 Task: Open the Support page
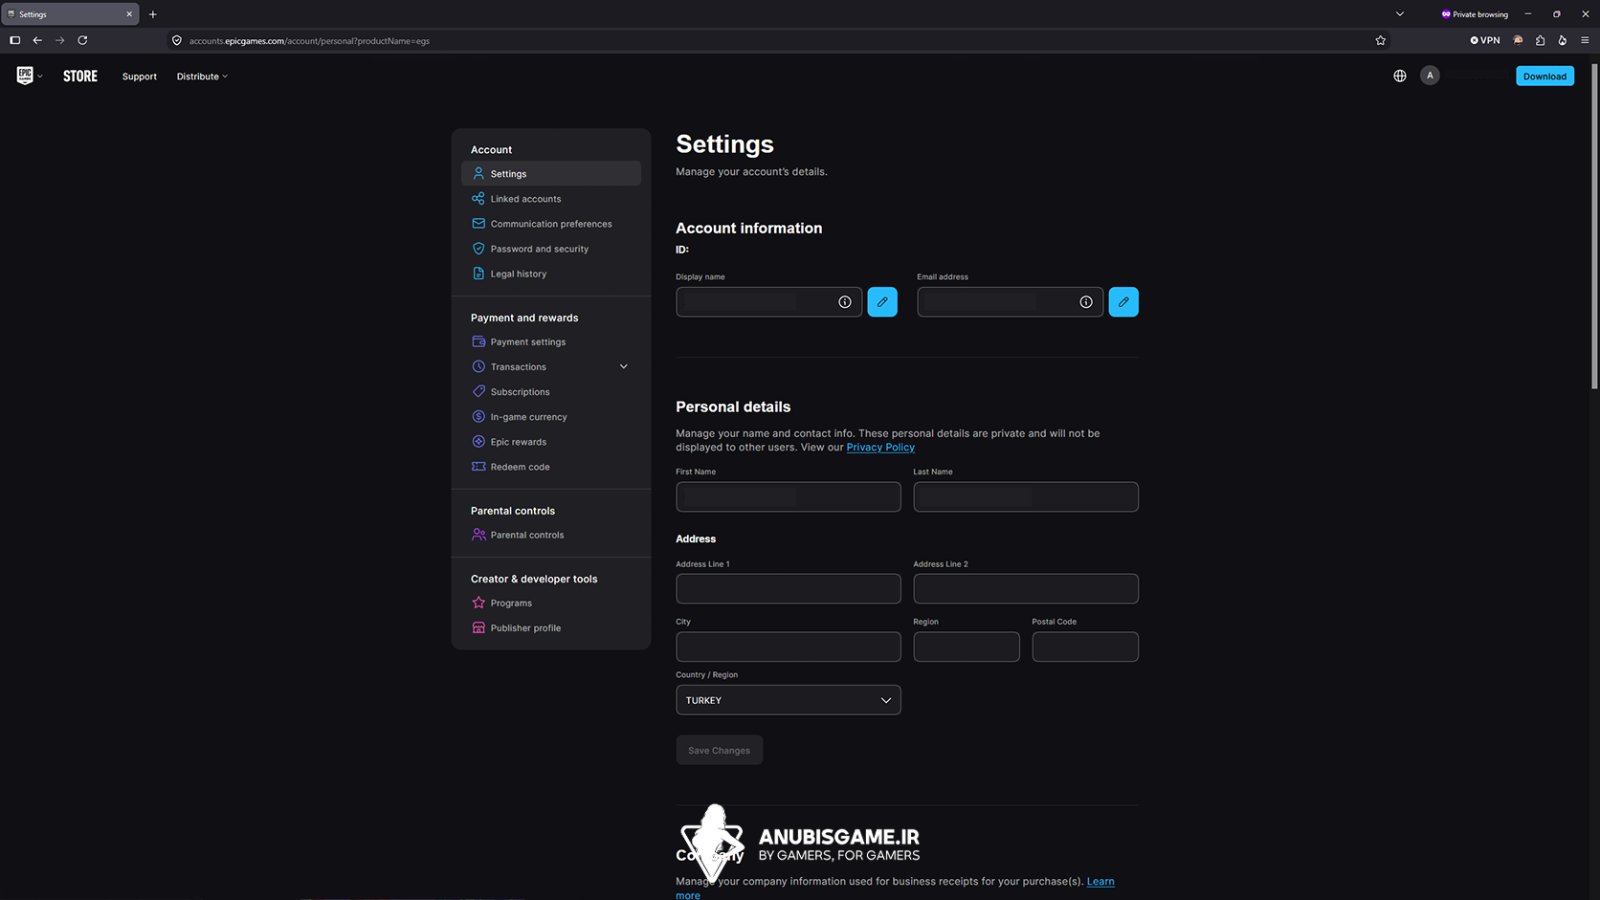click(140, 77)
